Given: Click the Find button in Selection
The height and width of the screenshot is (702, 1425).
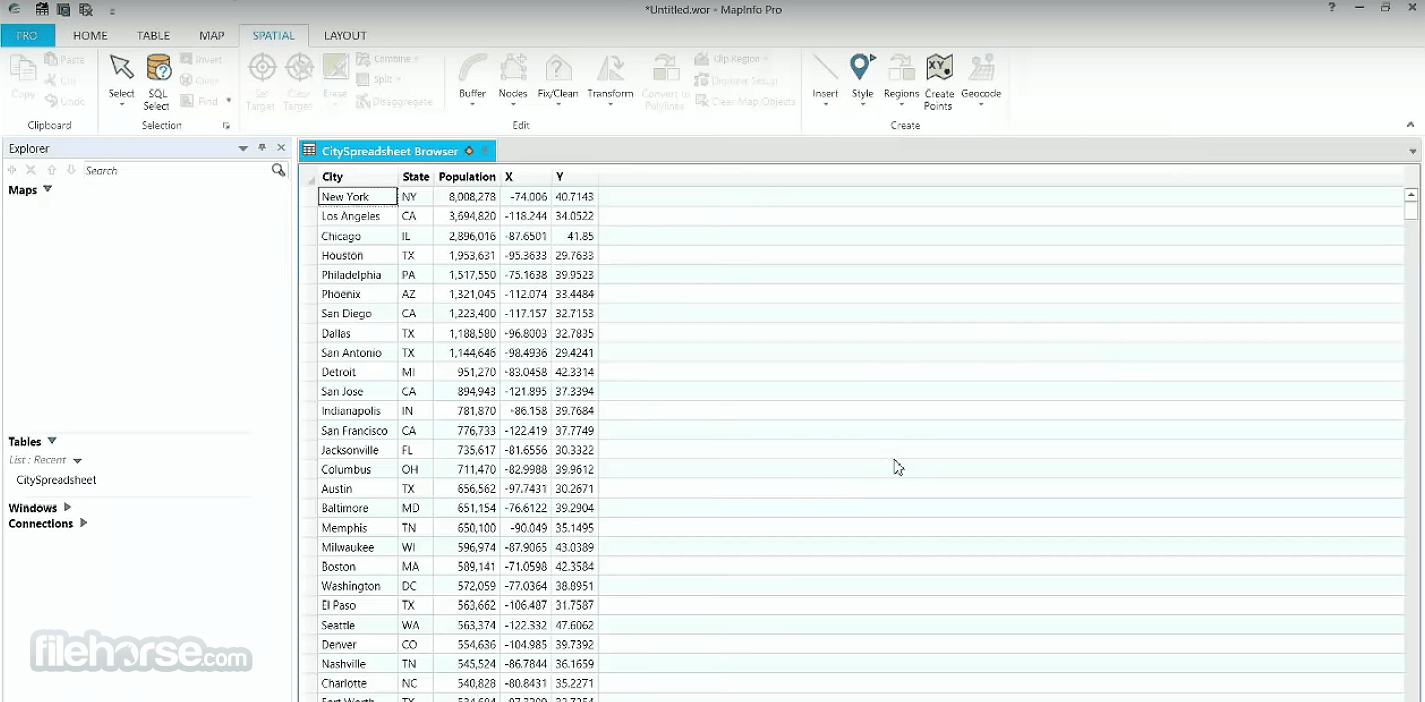Looking at the screenshot, I should point(200,101).
